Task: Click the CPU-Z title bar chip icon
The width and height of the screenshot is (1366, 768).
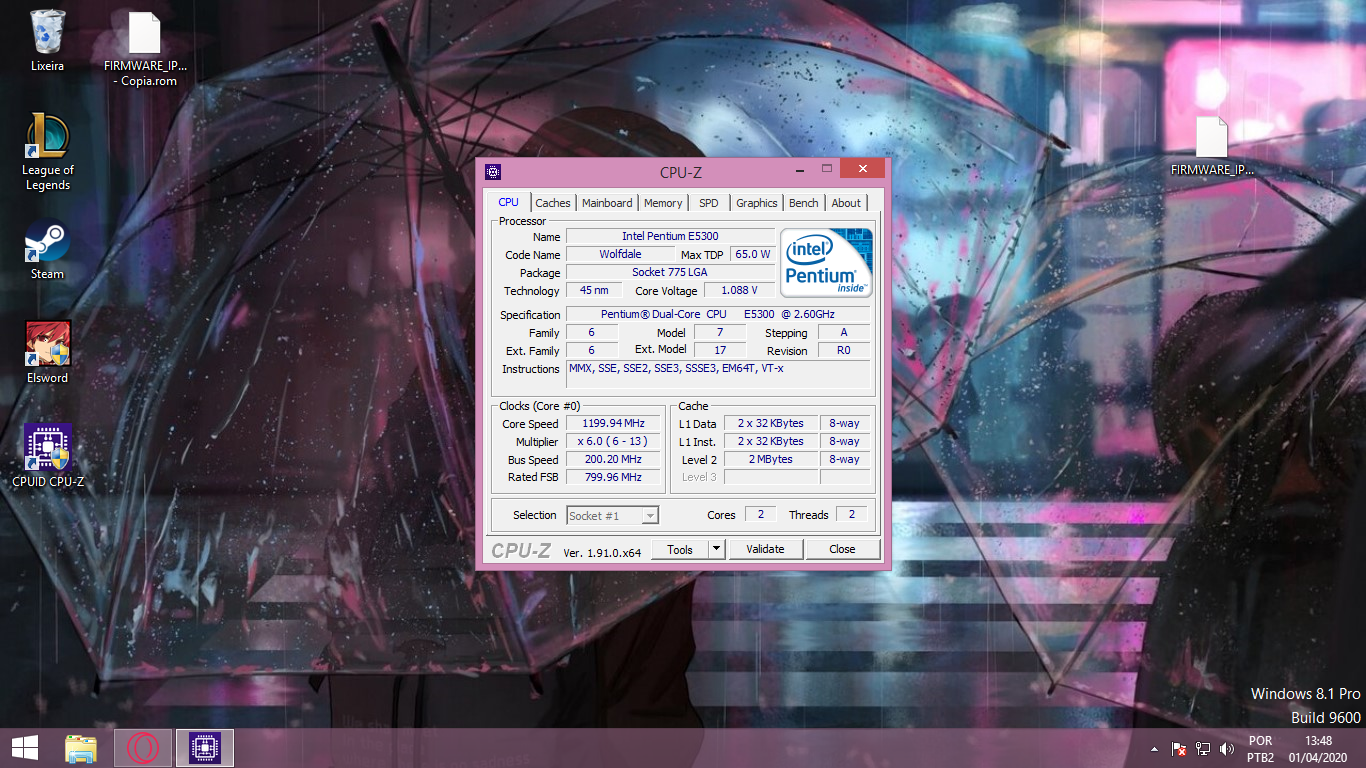Action: (x=493, y=171)
